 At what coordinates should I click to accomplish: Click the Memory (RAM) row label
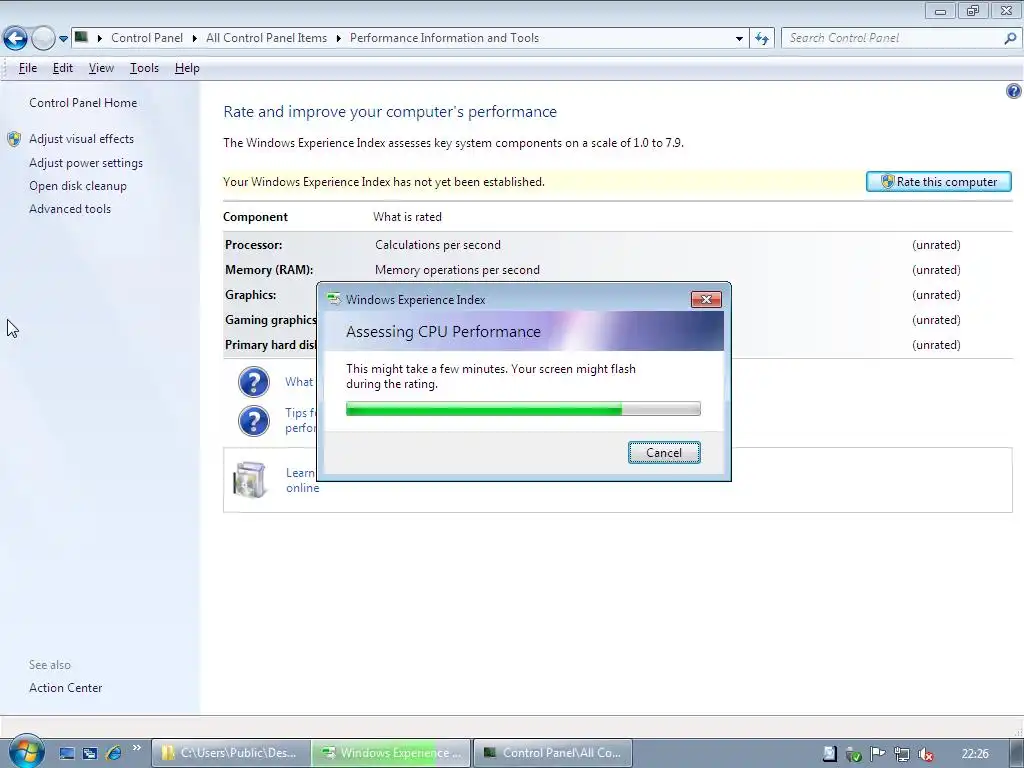click(x=269, y=270)
